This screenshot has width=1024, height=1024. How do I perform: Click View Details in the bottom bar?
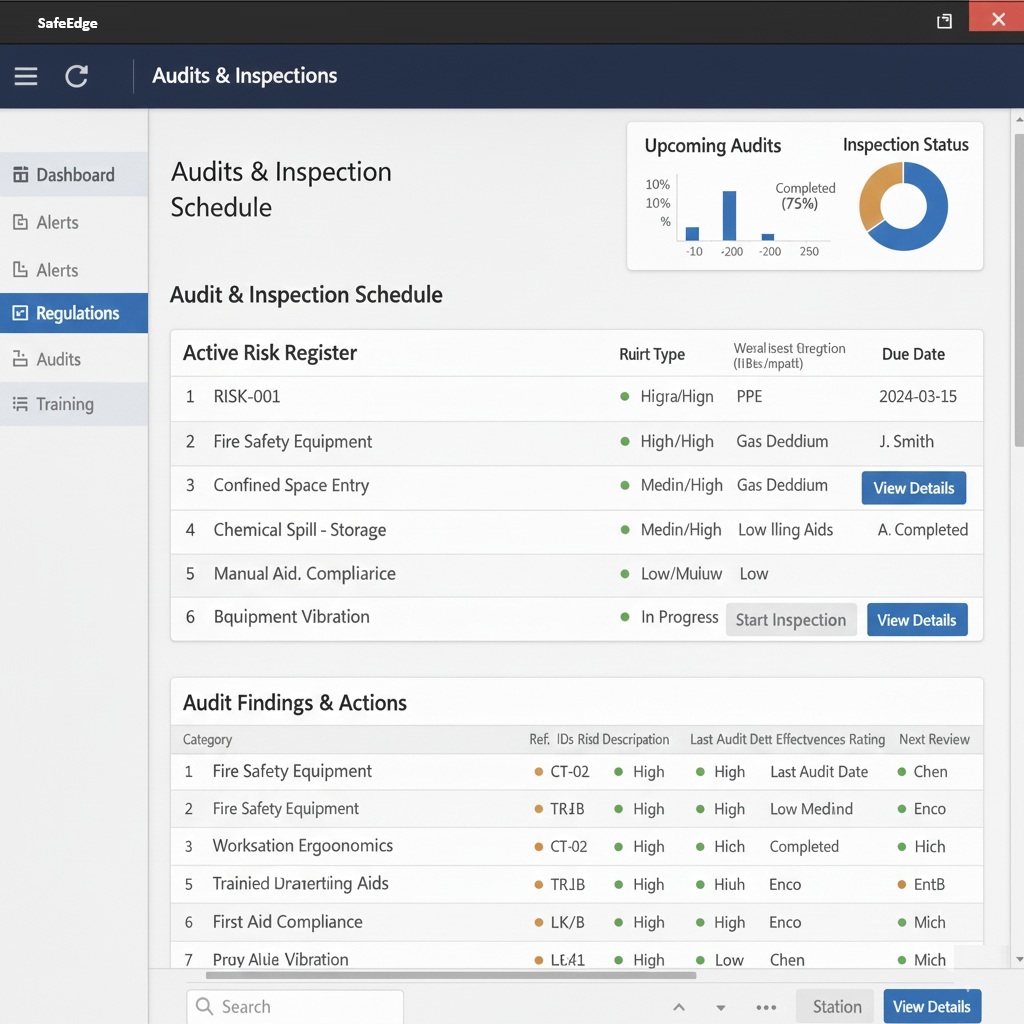click(931, 1007)
